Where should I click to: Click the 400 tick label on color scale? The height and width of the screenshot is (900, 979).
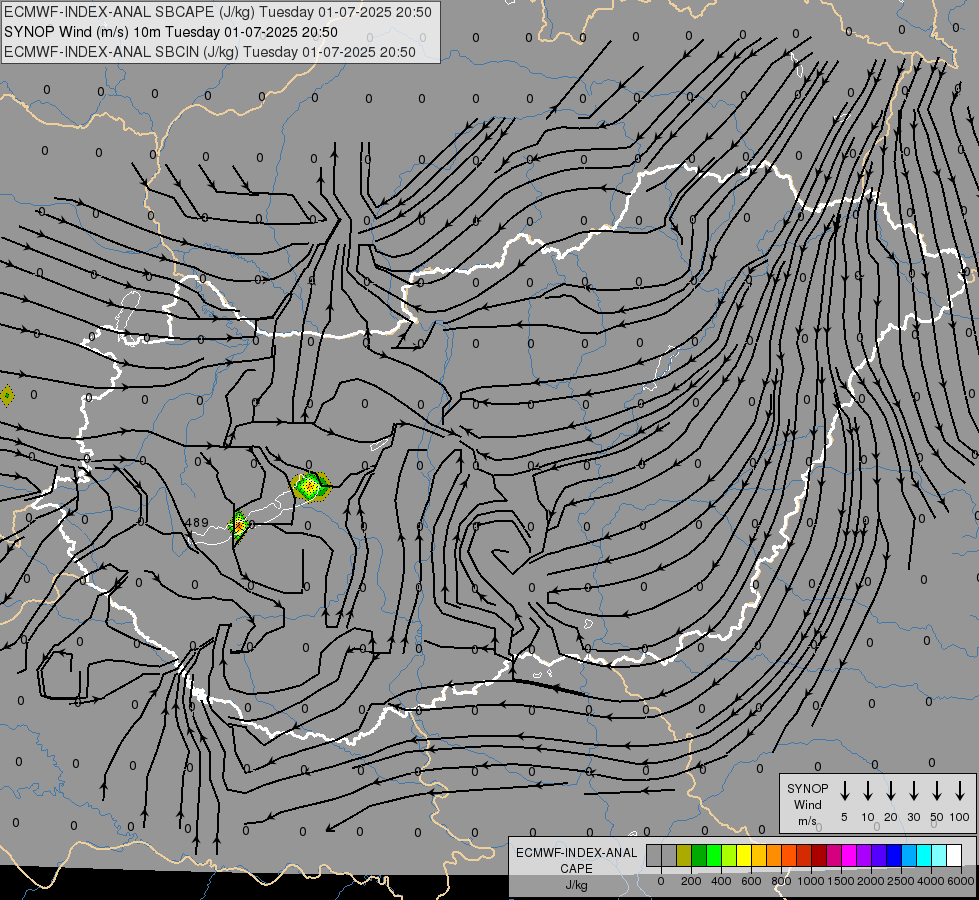[x=721, y=881]
